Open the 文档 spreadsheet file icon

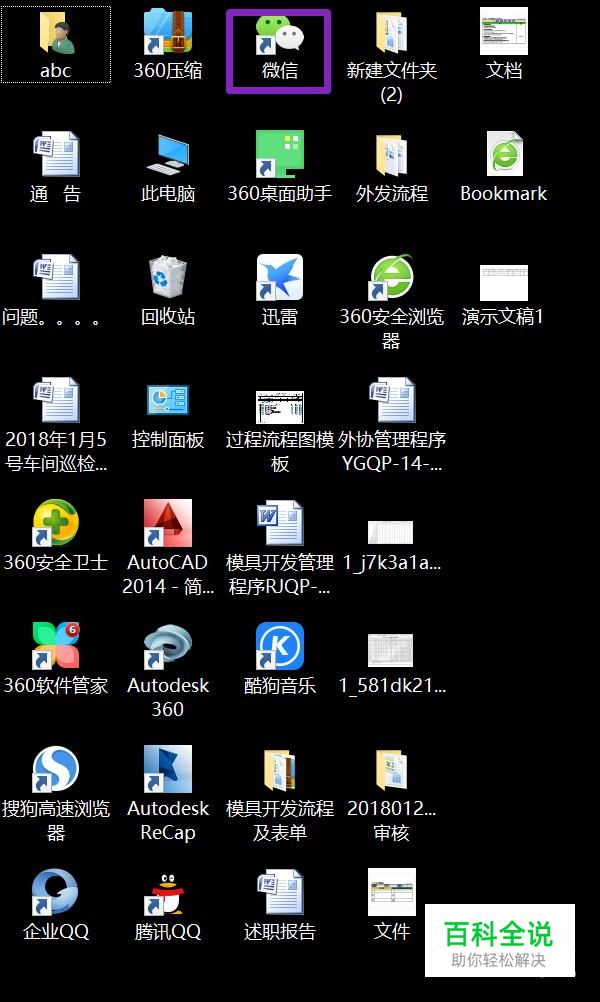504,31
